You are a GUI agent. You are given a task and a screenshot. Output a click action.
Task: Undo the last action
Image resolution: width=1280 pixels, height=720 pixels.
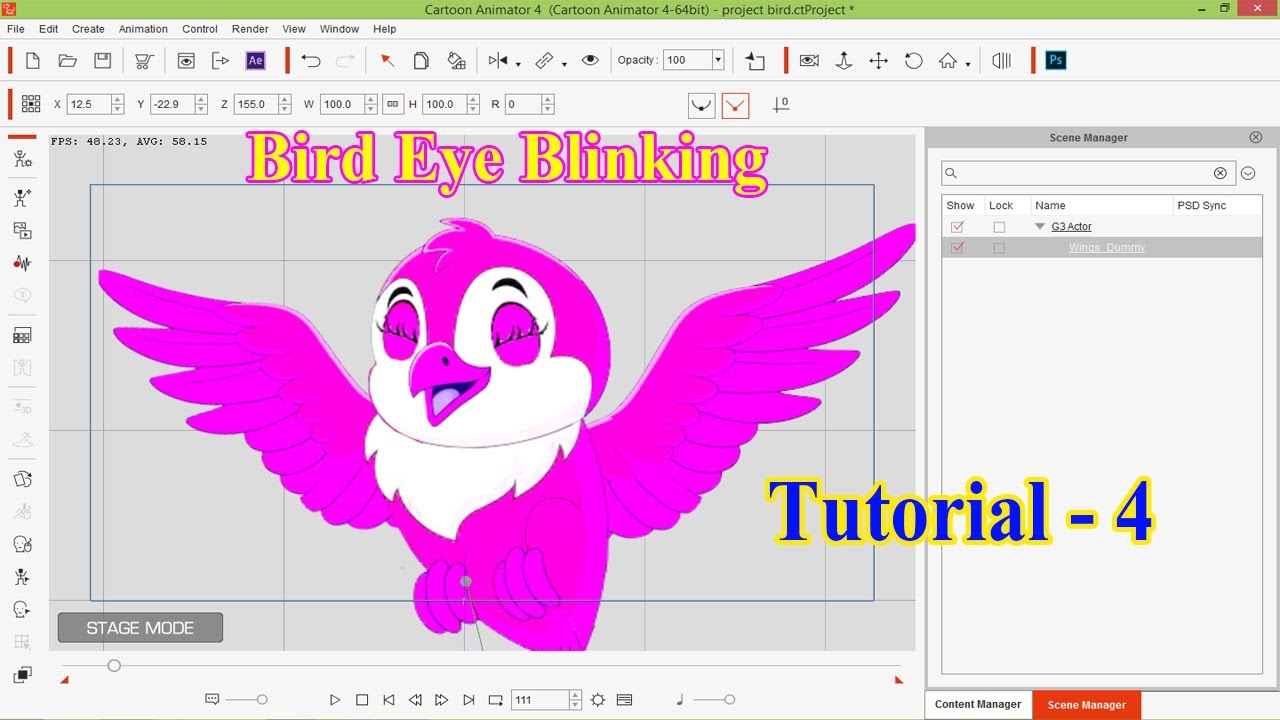click(x=311, y=61)
